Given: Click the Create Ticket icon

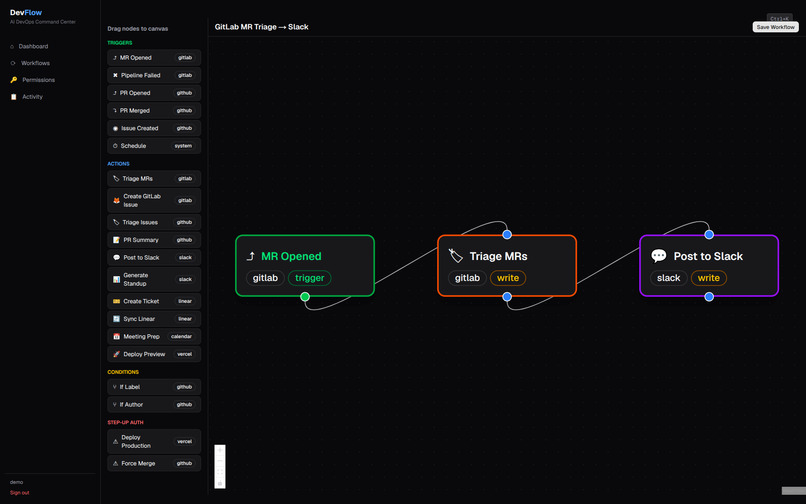Looking at the screenshot, I should (x=116, y=301).
